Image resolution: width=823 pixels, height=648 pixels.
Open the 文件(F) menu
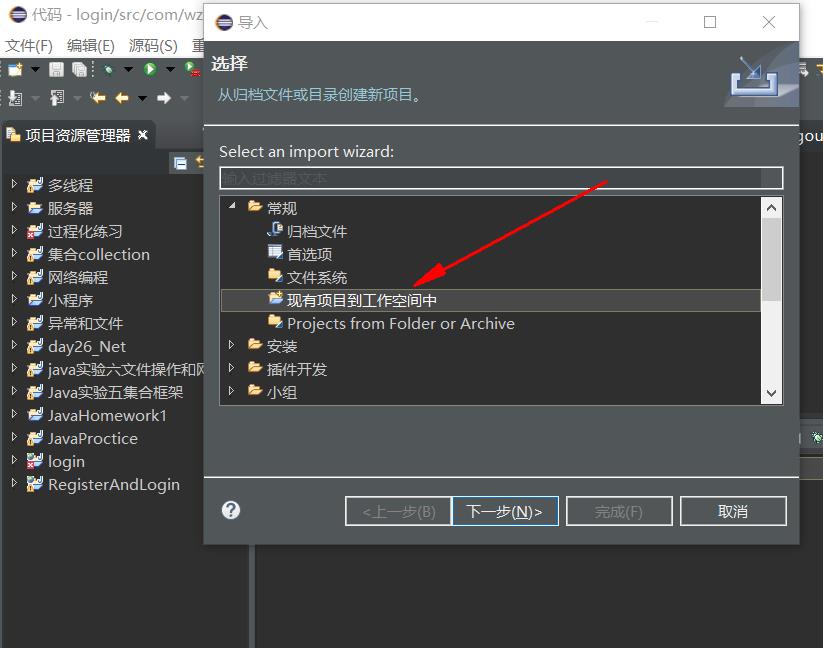tap(29, 46)
